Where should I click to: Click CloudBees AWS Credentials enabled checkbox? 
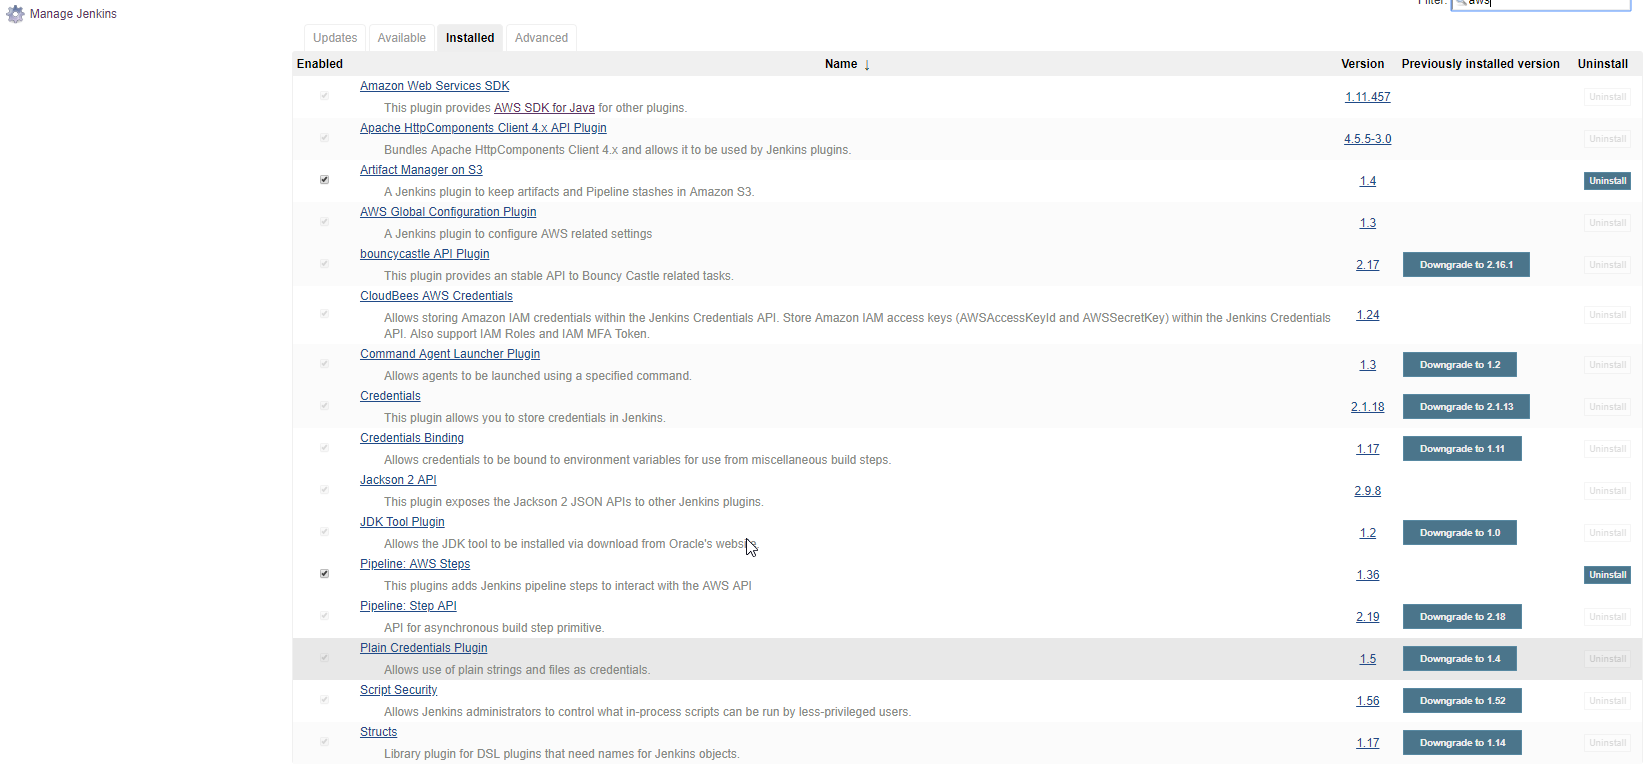pos(324,314)
